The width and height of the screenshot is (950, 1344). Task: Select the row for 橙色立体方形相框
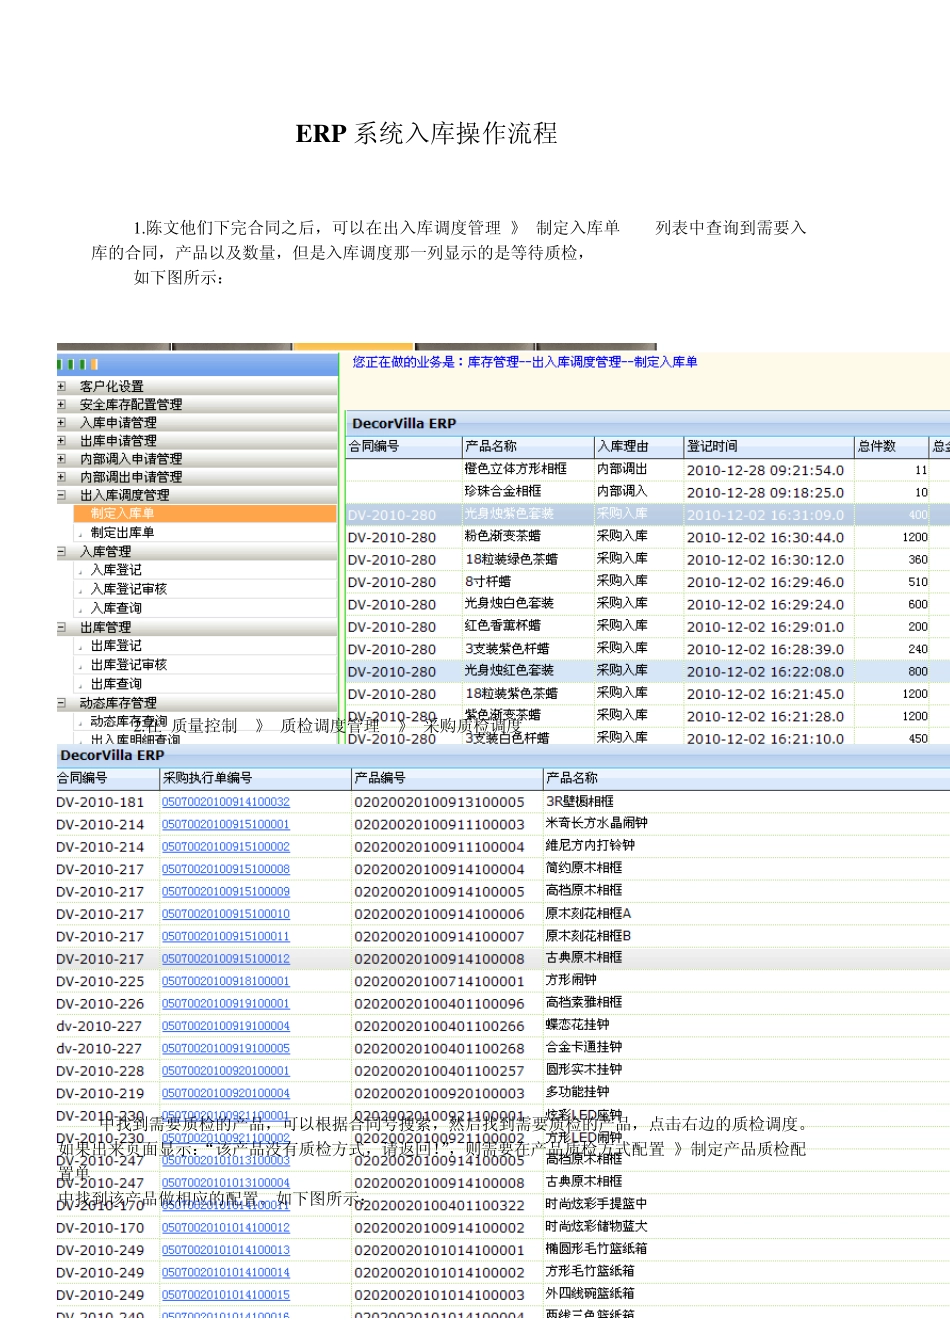pos(648,469)
